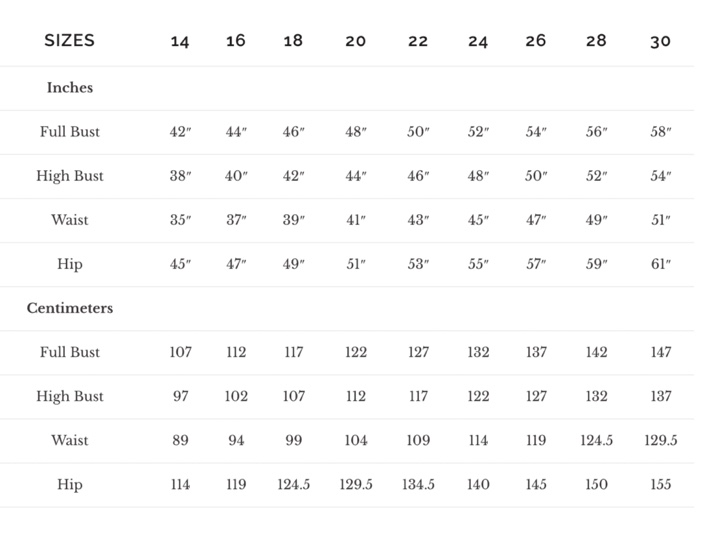Click the Inches section label

69,88
